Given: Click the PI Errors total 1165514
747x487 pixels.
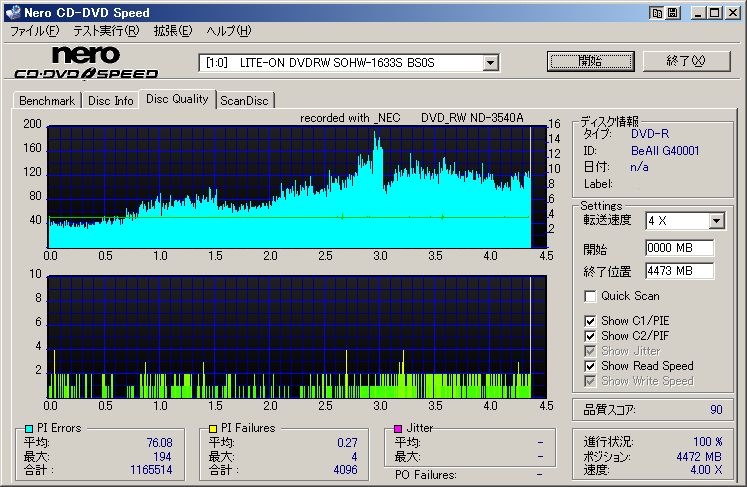Looking at the screenshot, I should point(151,470).
